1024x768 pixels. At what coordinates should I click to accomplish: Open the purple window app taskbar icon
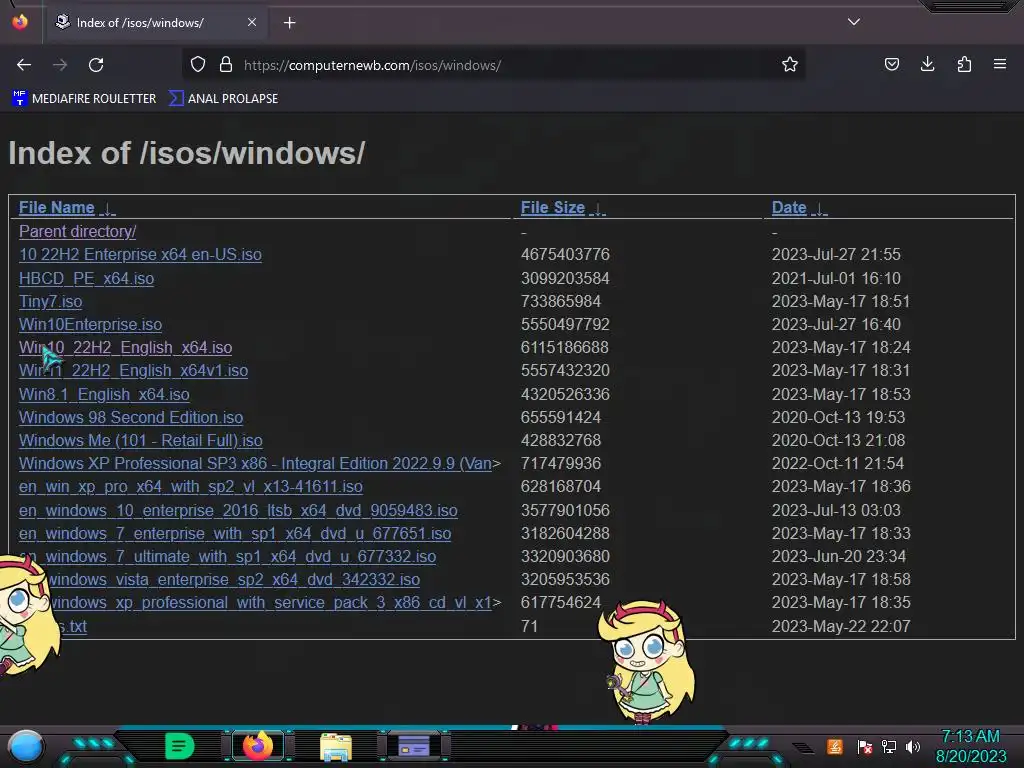[x=414, y=746]
